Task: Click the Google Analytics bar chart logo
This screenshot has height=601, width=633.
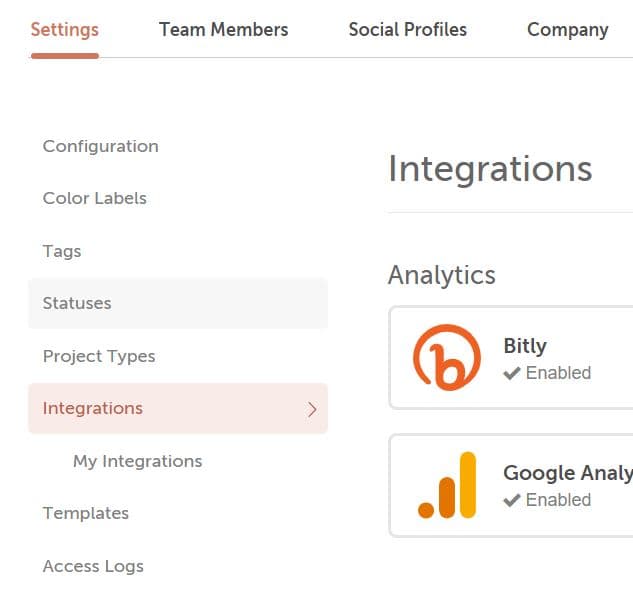Action: click(446, 485)
